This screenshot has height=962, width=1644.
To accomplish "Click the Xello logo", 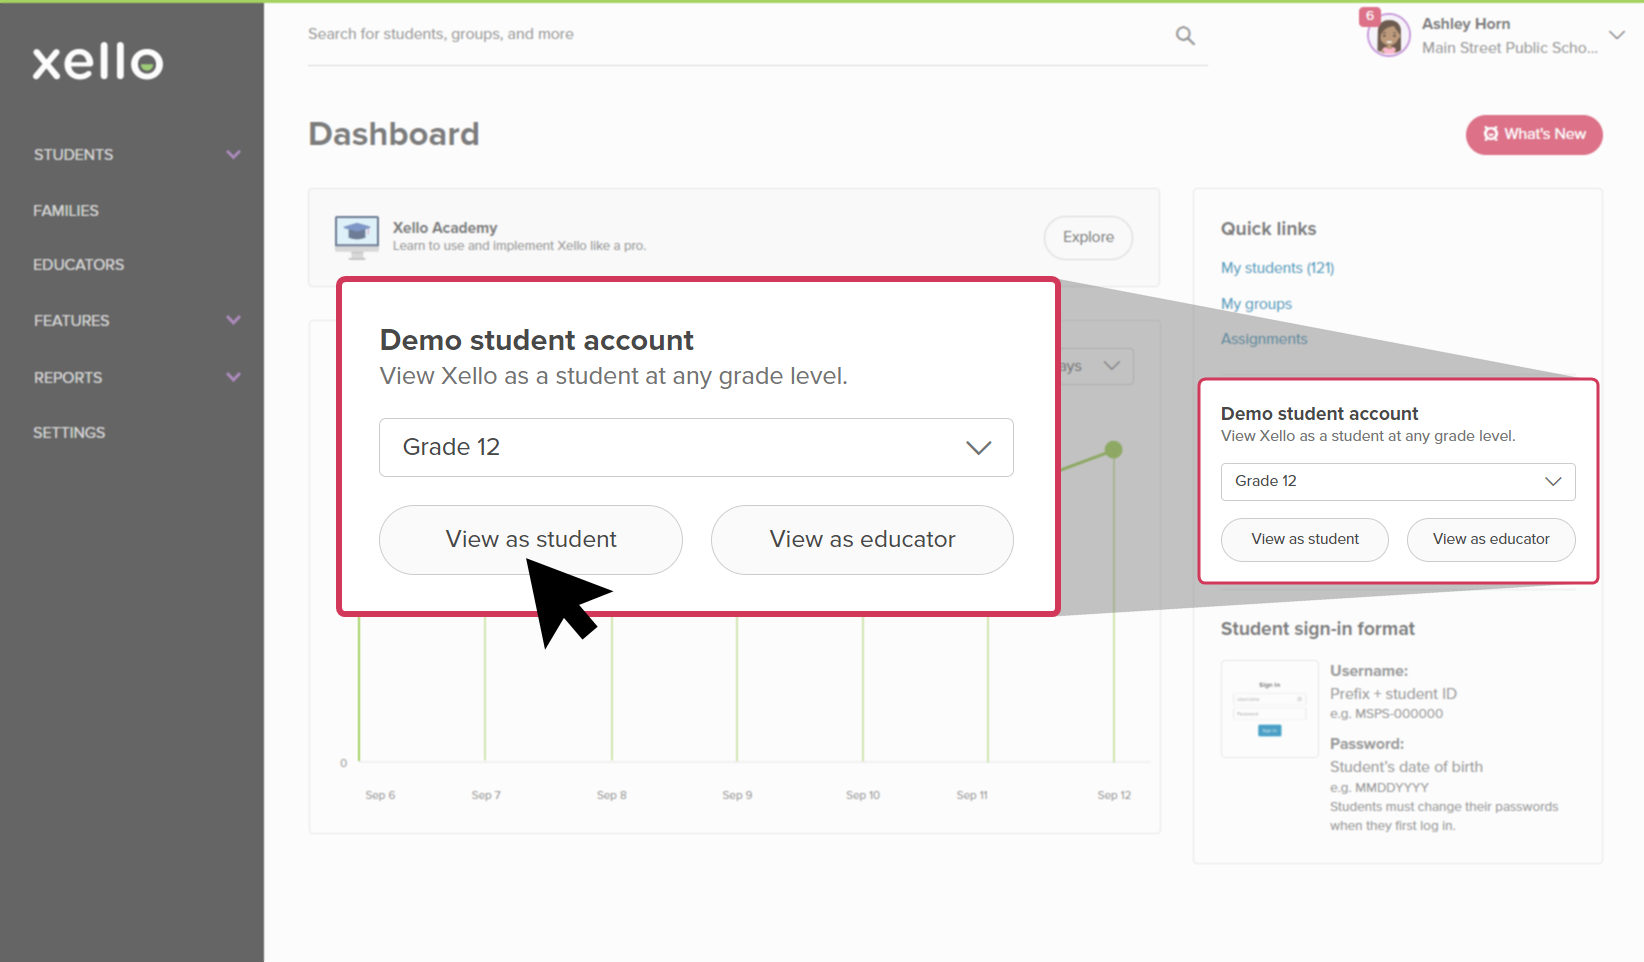I will [98, 63].
